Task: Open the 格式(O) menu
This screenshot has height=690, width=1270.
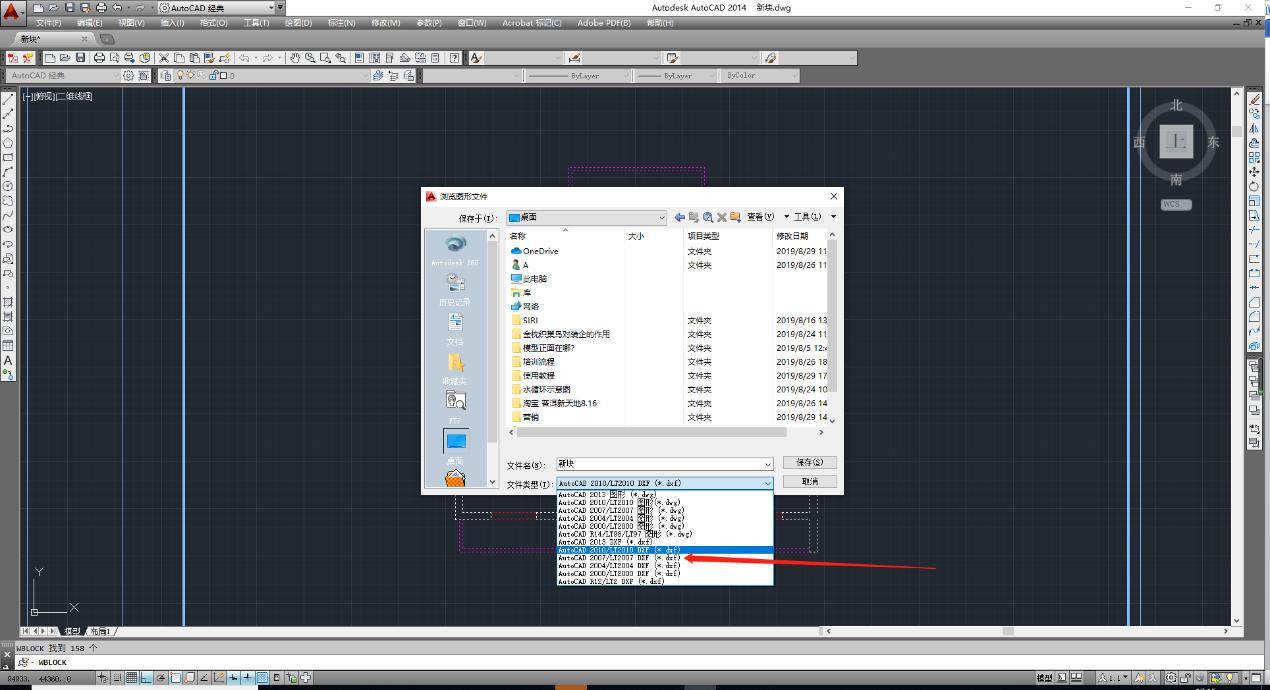Action: (x=213, y=22)
